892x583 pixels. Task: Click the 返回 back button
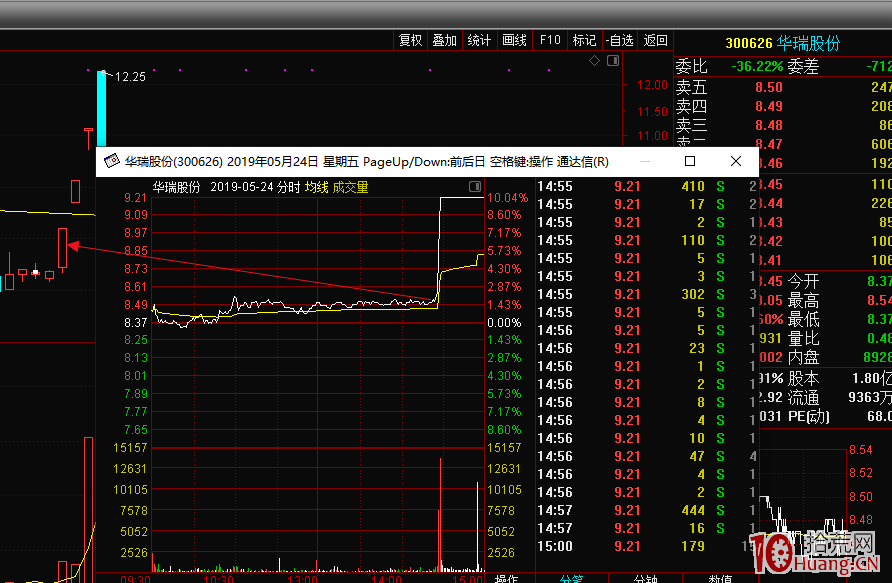pyautogui.click(x=655, y=40)
